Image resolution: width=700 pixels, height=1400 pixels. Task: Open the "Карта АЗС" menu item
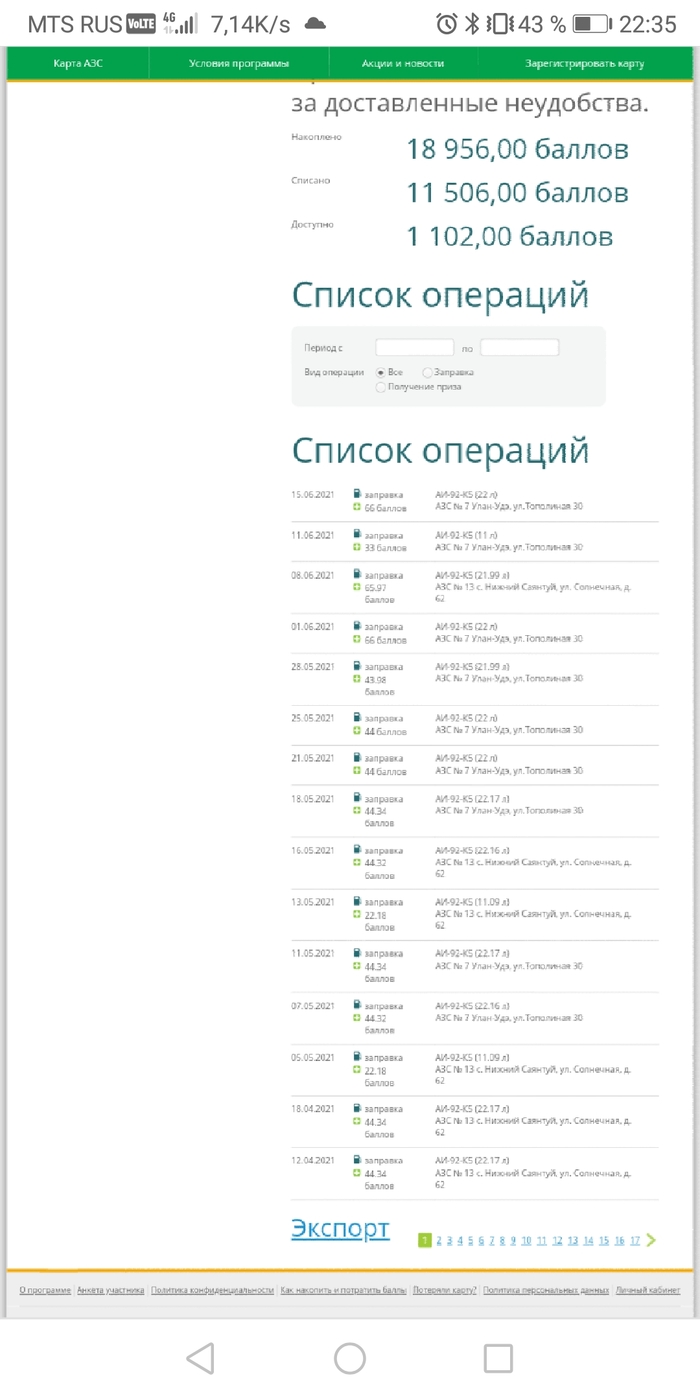pyautogui.click(x=78, y=64)
